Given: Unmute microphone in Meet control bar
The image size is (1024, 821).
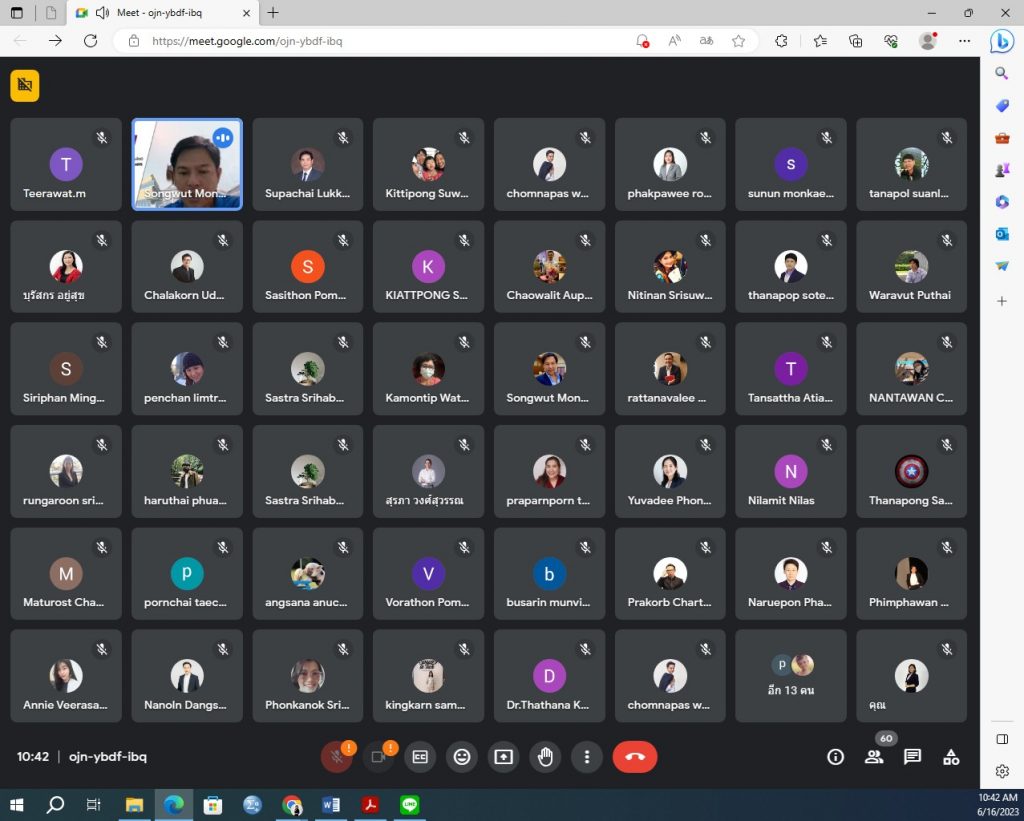Looking at the screenshot, I should coord(337,757).
